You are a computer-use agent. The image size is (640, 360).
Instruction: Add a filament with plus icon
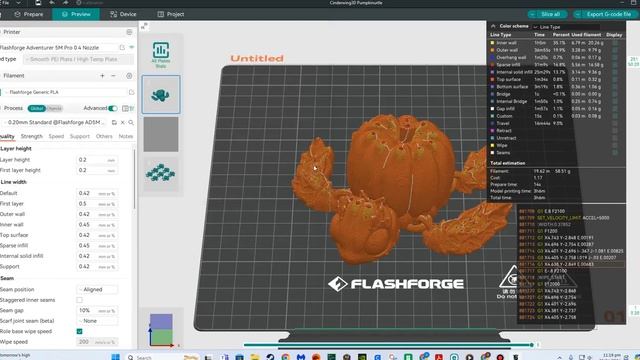tap(102, 76)
